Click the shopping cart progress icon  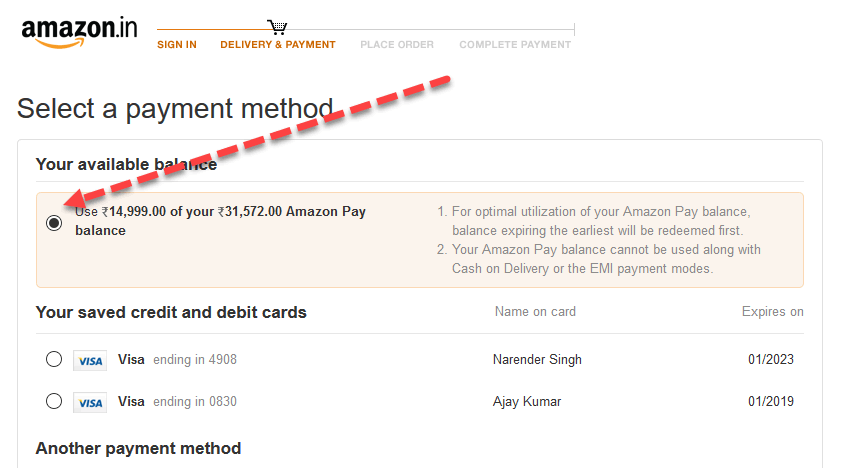277,27
